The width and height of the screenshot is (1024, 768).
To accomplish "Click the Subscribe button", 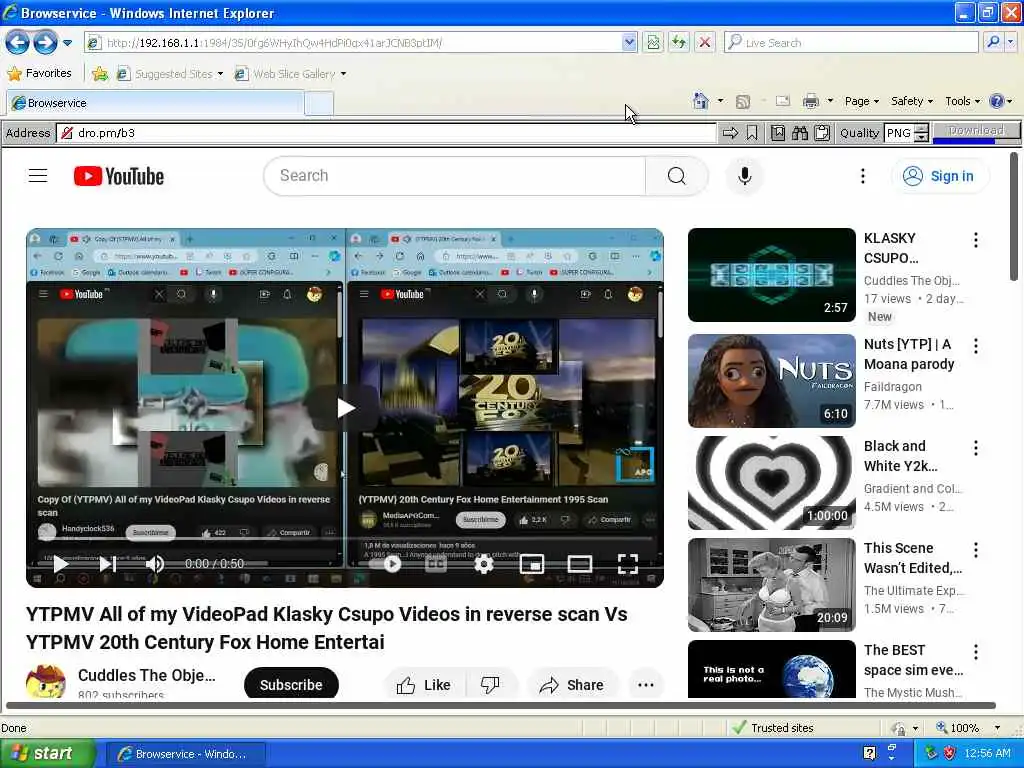I will click(x=291, y=684).
